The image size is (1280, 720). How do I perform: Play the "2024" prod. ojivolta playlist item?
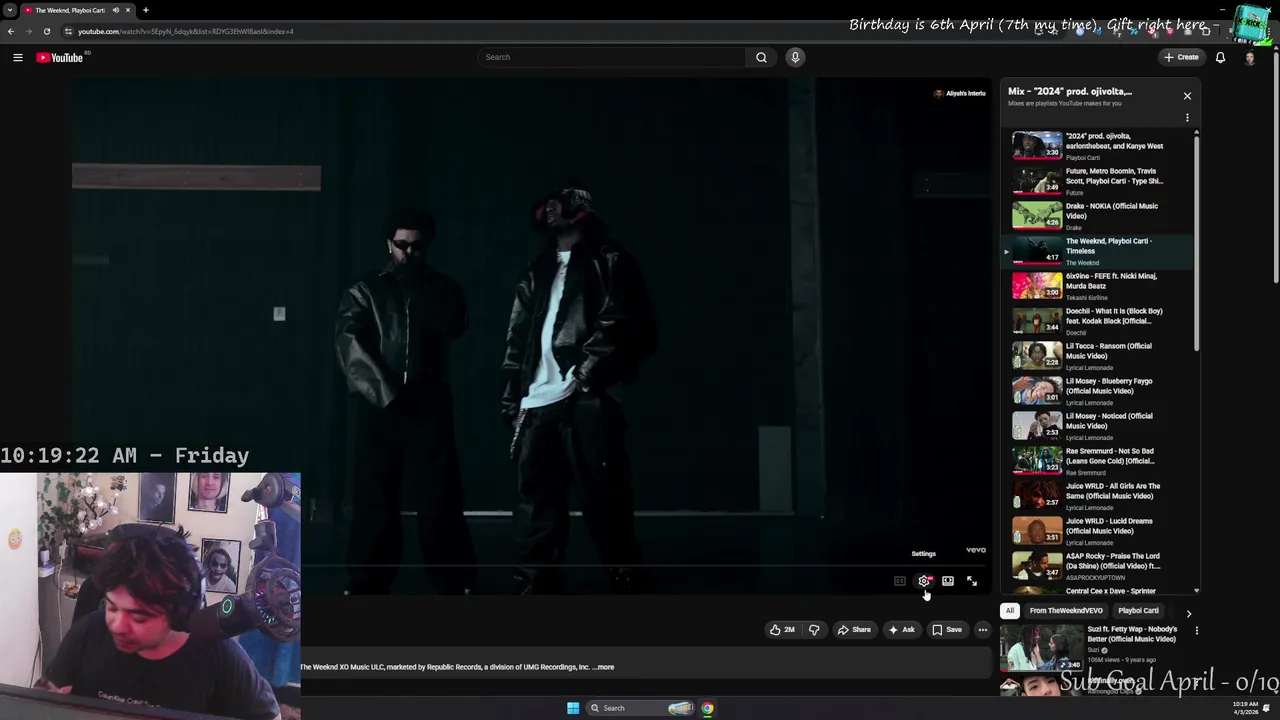click(1098, 146)
